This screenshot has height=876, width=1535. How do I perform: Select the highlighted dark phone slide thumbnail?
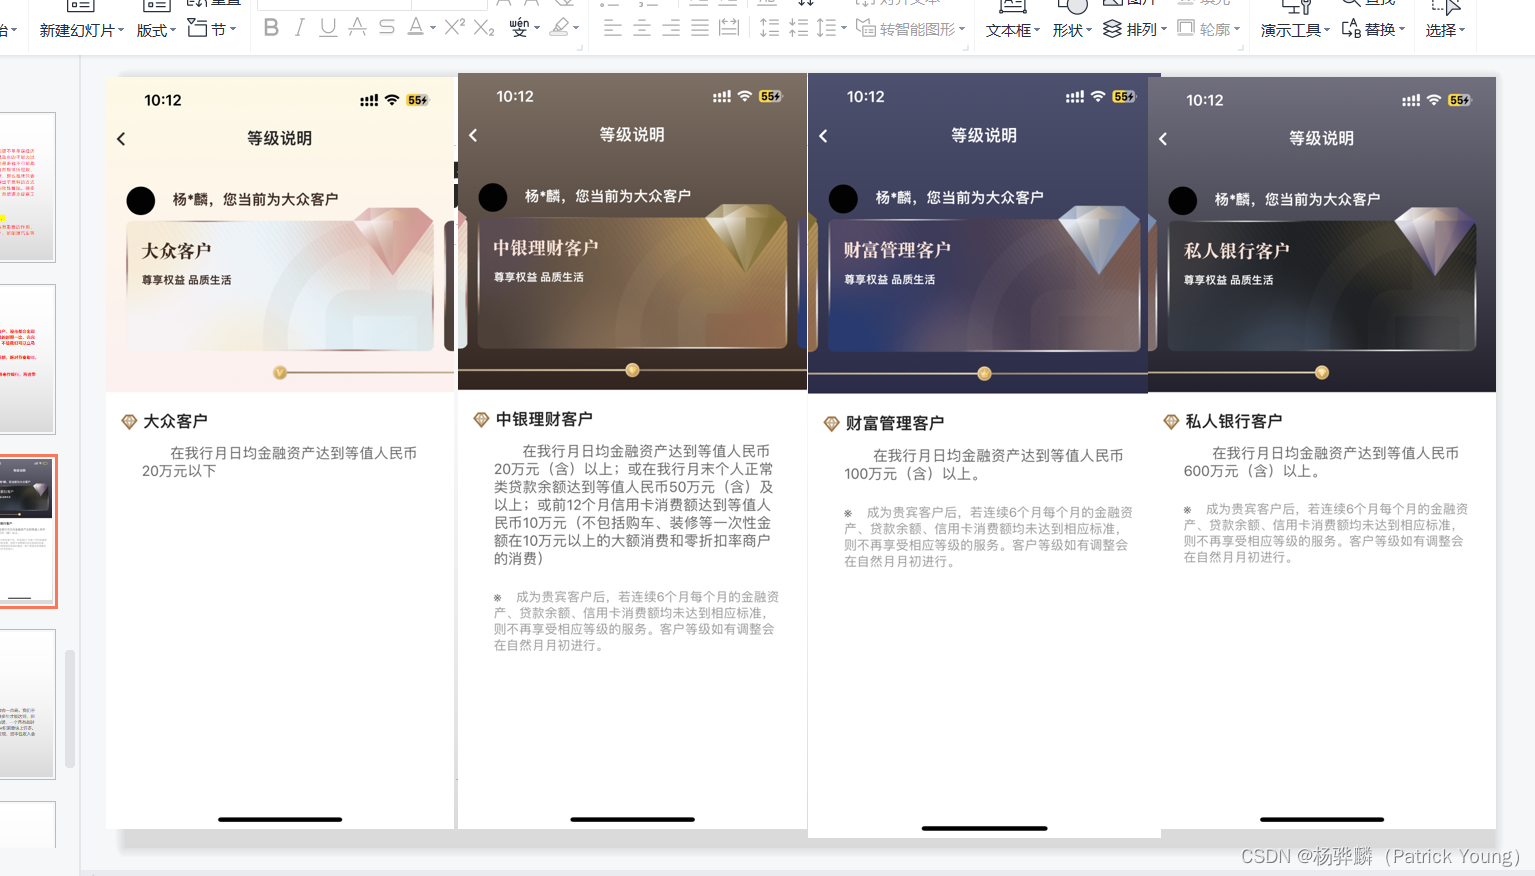(28, 531)
